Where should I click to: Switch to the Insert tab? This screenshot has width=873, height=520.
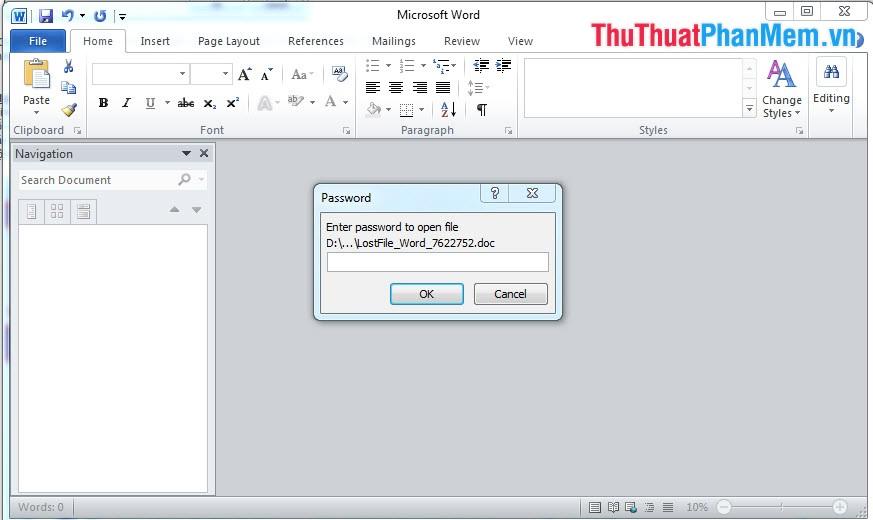pos(155,41)
